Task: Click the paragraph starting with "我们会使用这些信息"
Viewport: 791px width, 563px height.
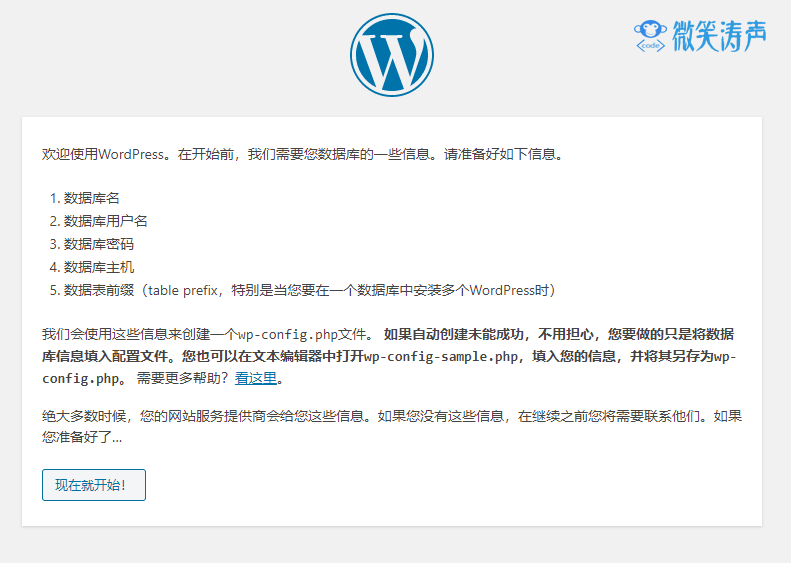Action: 389,356
